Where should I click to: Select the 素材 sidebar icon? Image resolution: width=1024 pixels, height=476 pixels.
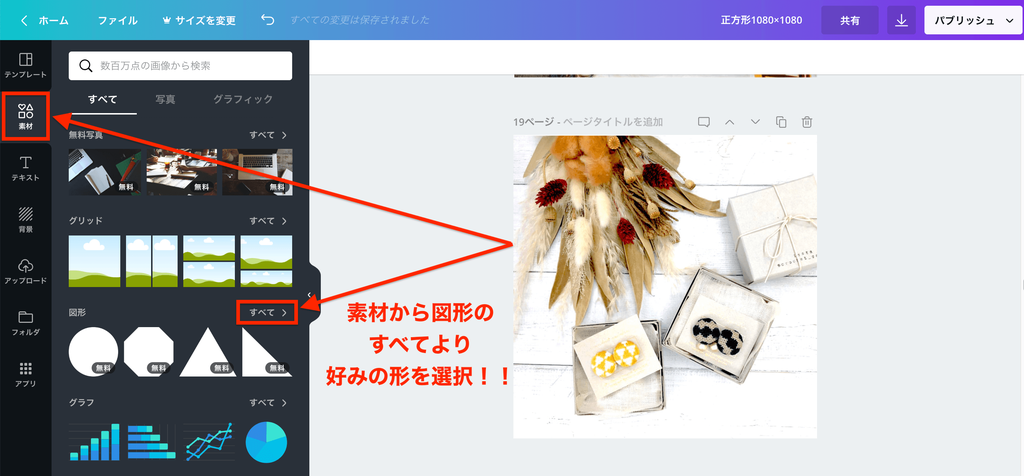click(25, 116)
